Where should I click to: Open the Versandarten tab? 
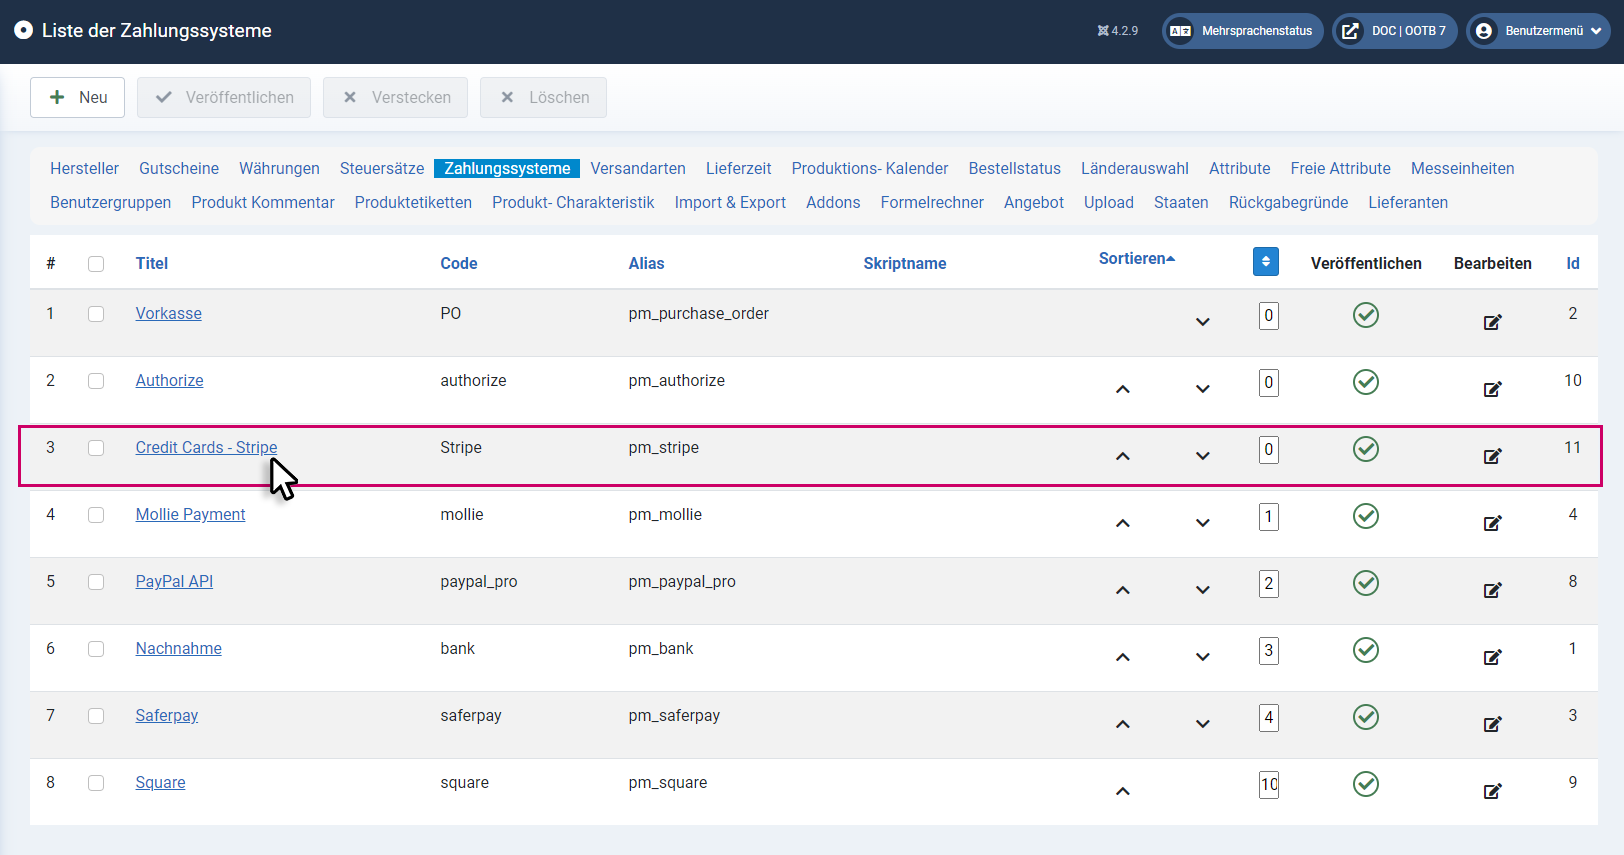[638, 168]
